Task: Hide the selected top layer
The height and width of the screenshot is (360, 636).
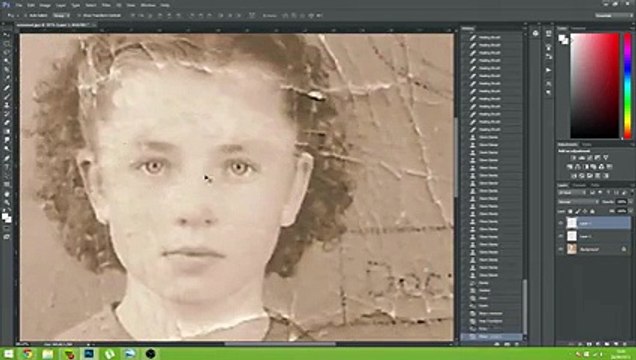Action: point(561,223)
